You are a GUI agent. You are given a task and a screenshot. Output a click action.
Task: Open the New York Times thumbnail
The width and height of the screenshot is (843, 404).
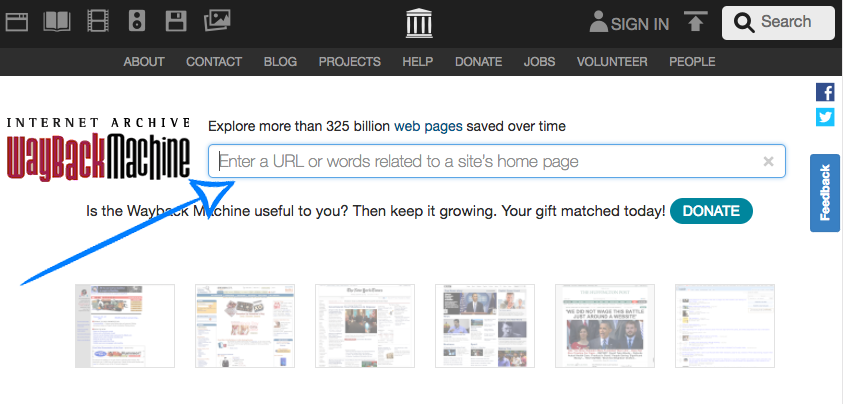(365, 326)
